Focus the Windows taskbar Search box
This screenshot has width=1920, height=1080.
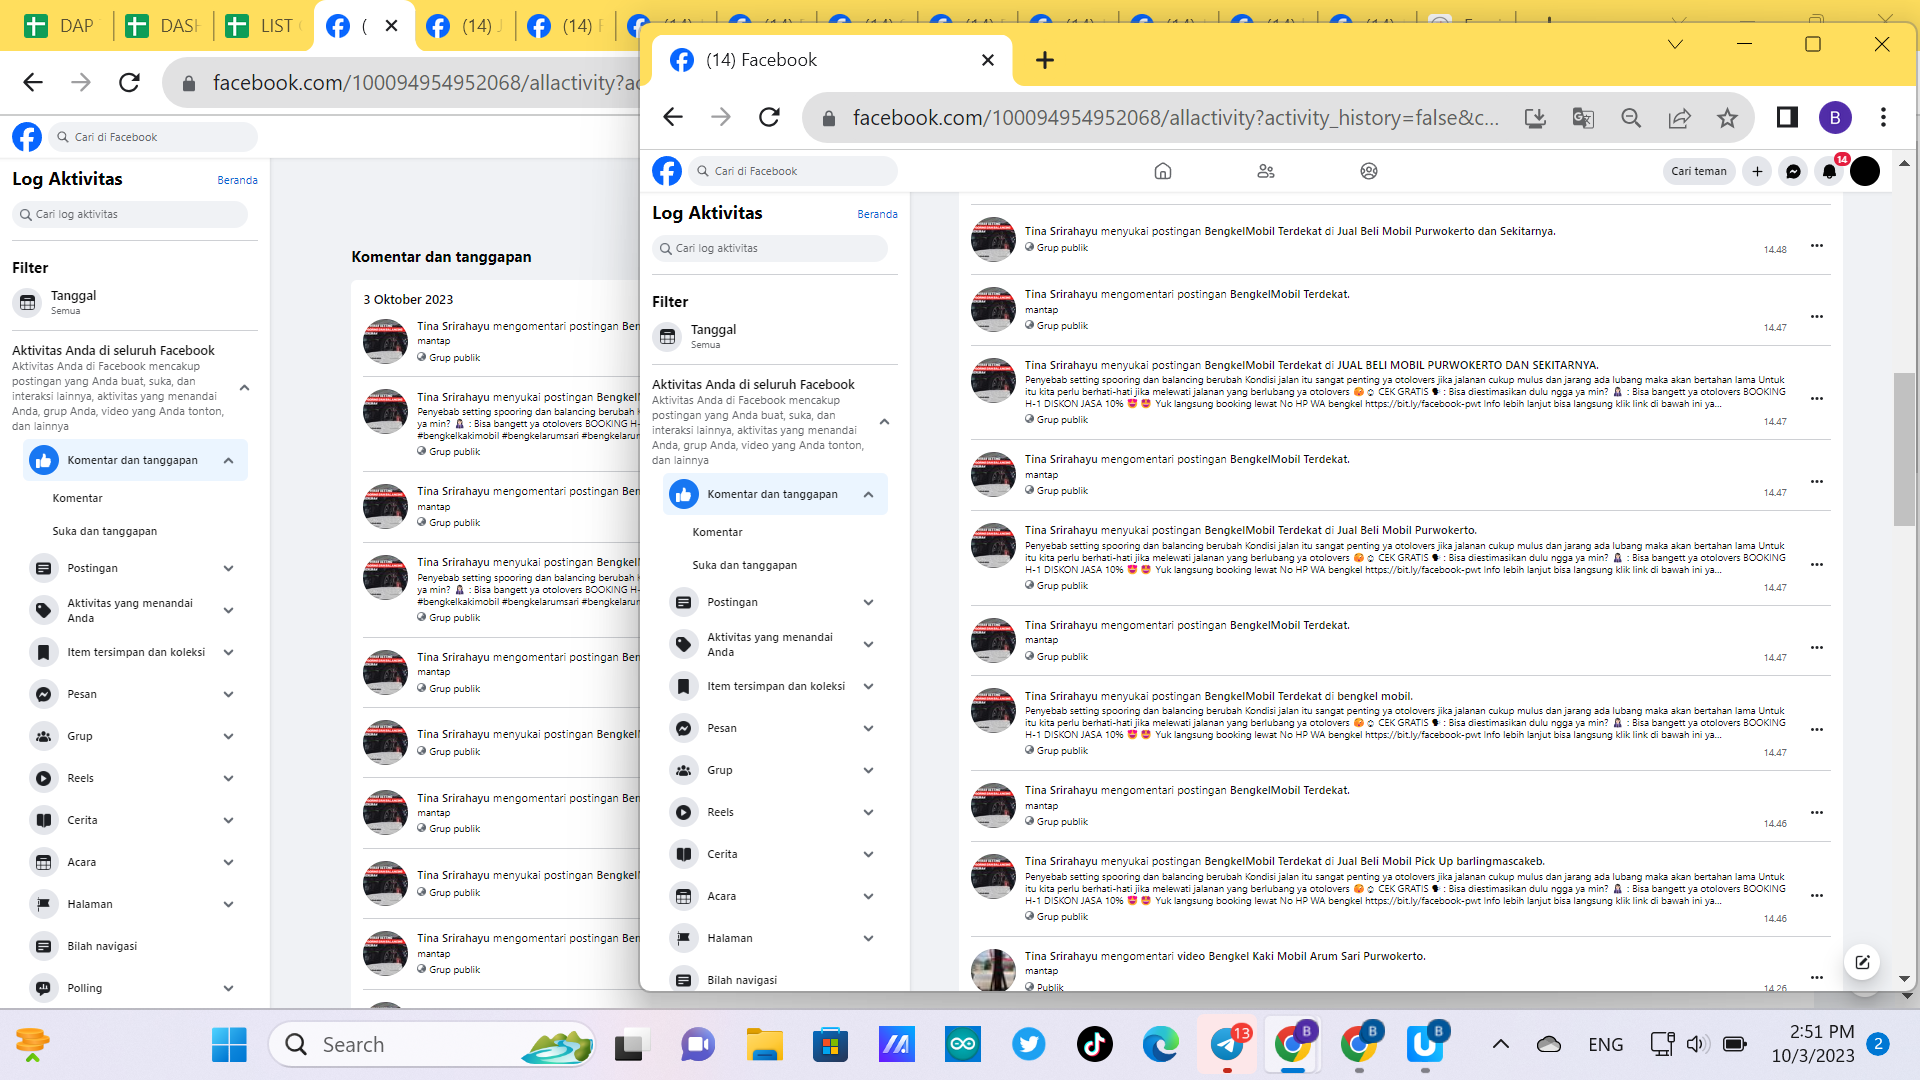coord(432,1045)
